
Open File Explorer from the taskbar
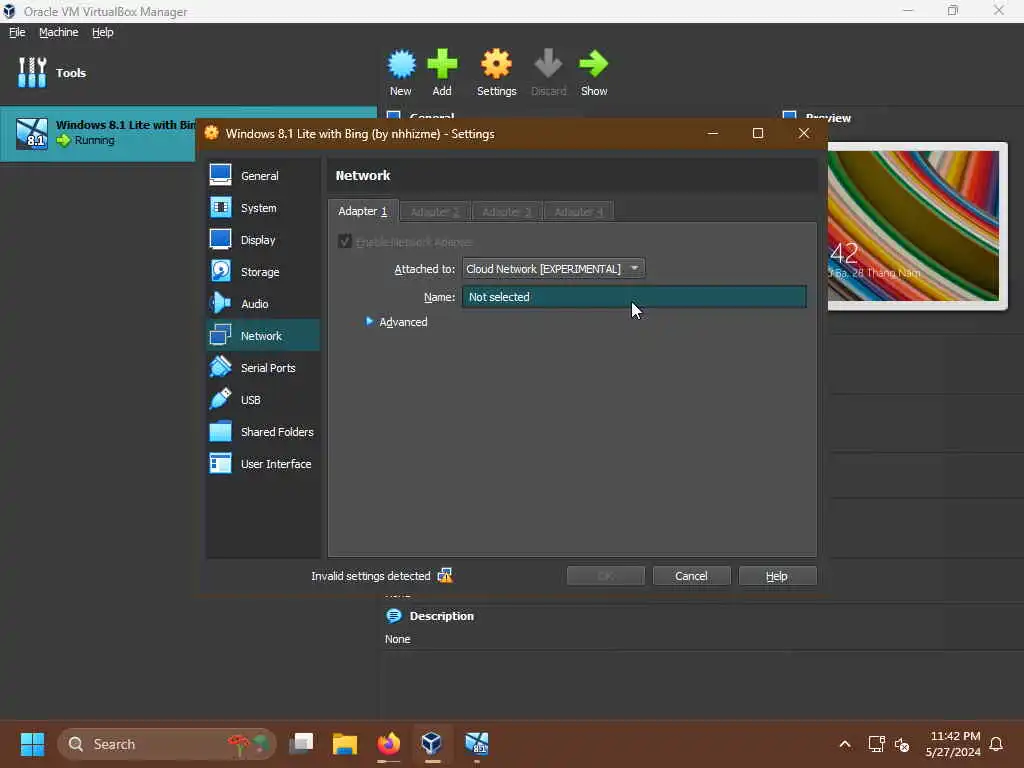[x=345, y=744]
